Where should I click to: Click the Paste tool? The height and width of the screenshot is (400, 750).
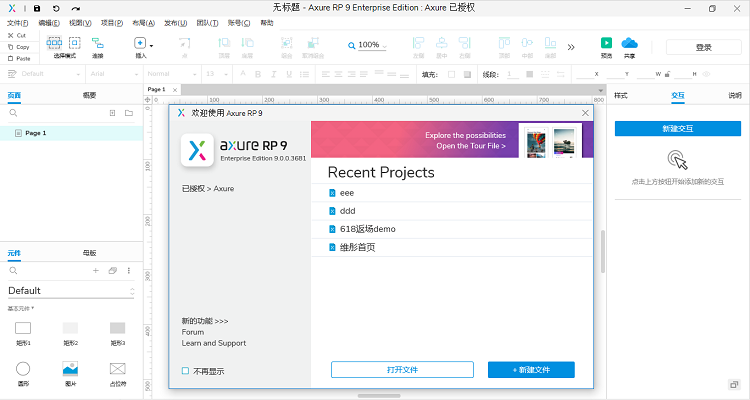coord(19,58)
